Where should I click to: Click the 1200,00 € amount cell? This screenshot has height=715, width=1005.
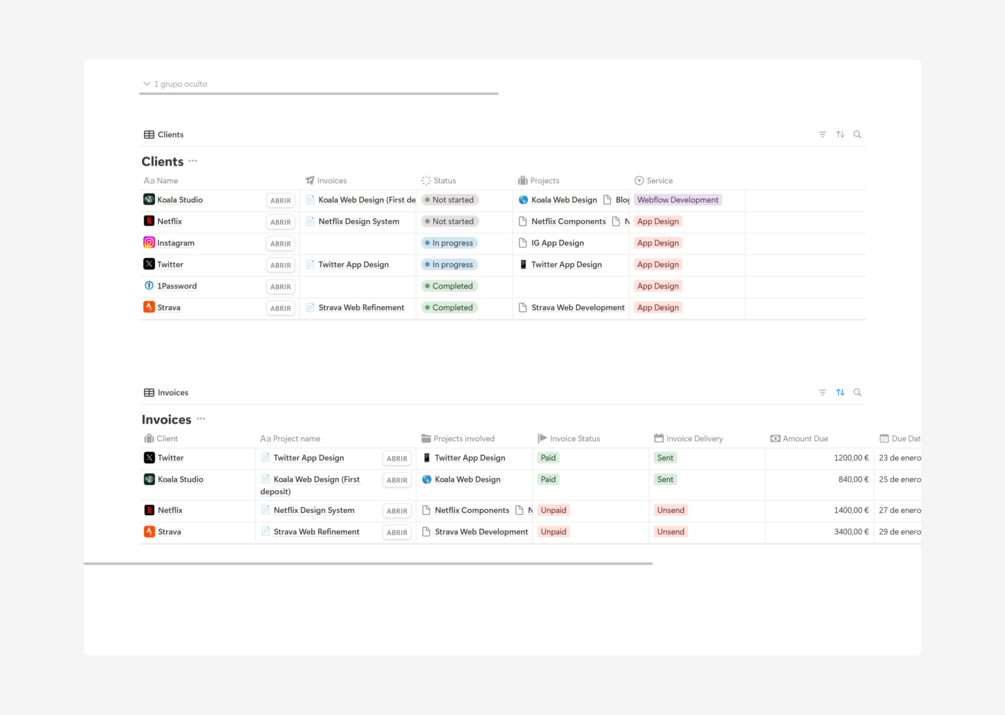tap(819, 458)
